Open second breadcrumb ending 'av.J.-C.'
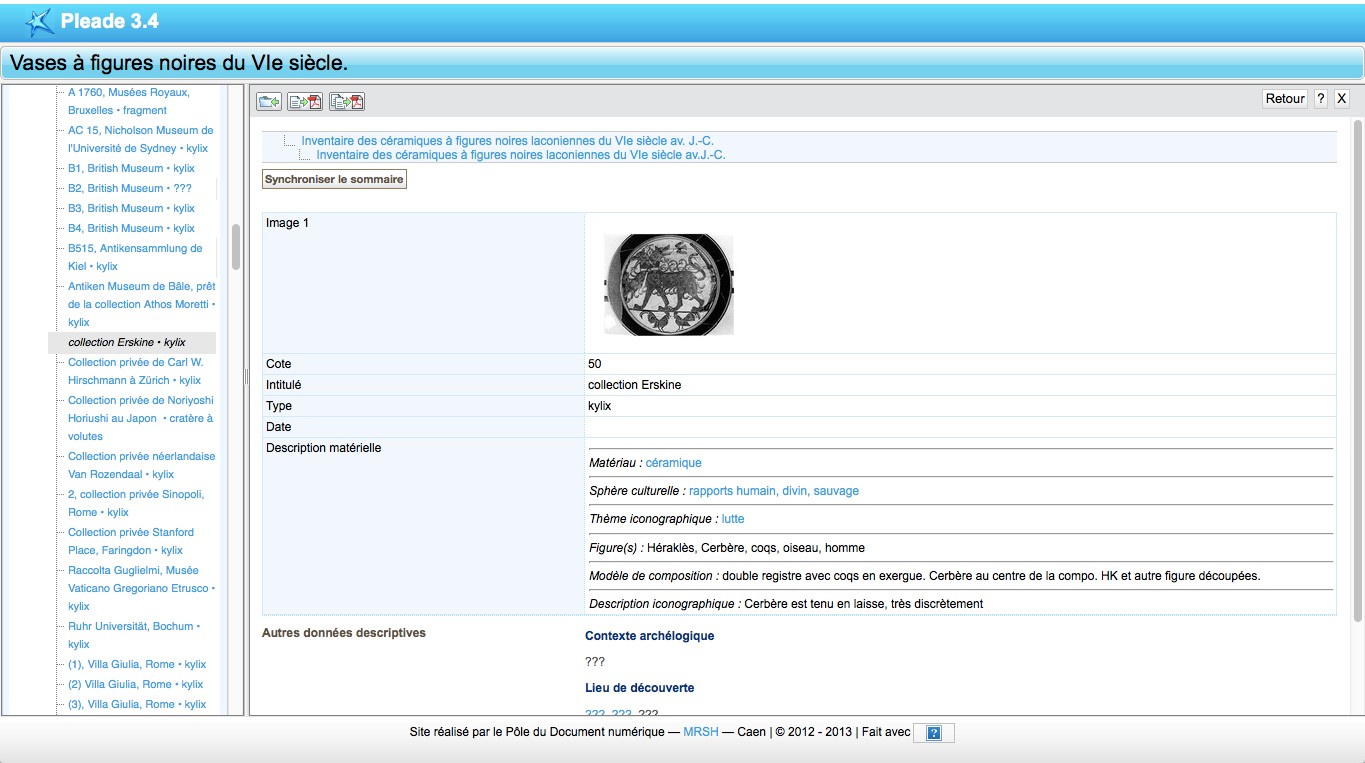 tap(521, 155)
